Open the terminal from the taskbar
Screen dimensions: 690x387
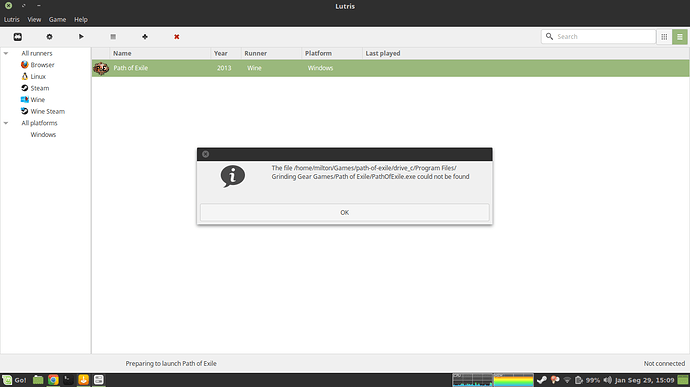tap(68, 380)
